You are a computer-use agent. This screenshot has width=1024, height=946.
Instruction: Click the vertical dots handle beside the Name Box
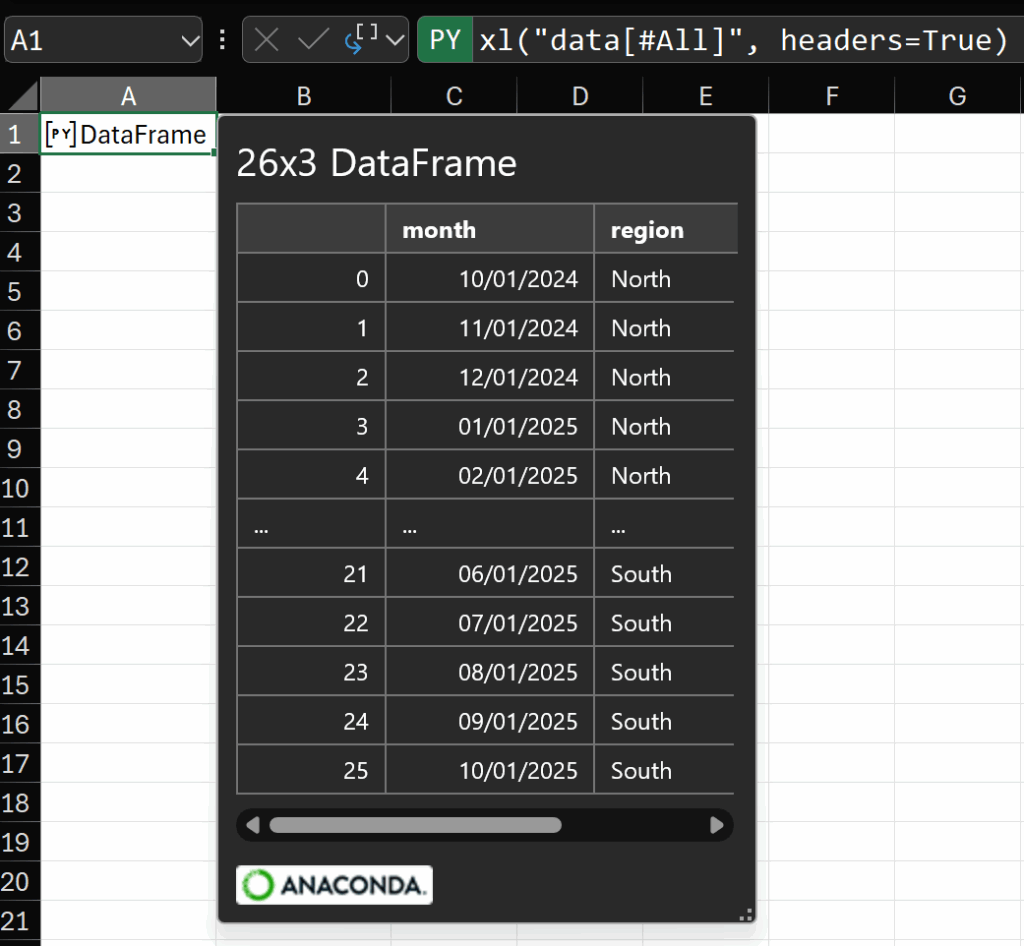(222, 40)
